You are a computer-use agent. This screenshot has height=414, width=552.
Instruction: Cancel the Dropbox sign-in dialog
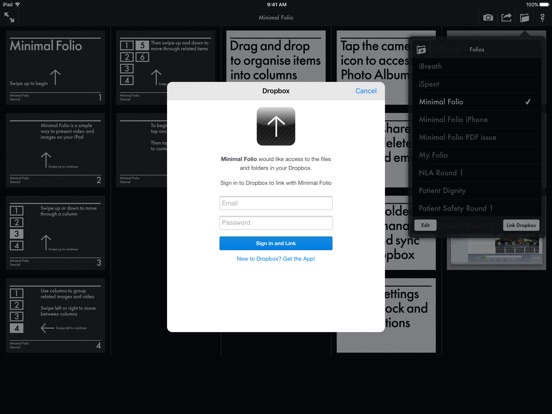[366, 91]
